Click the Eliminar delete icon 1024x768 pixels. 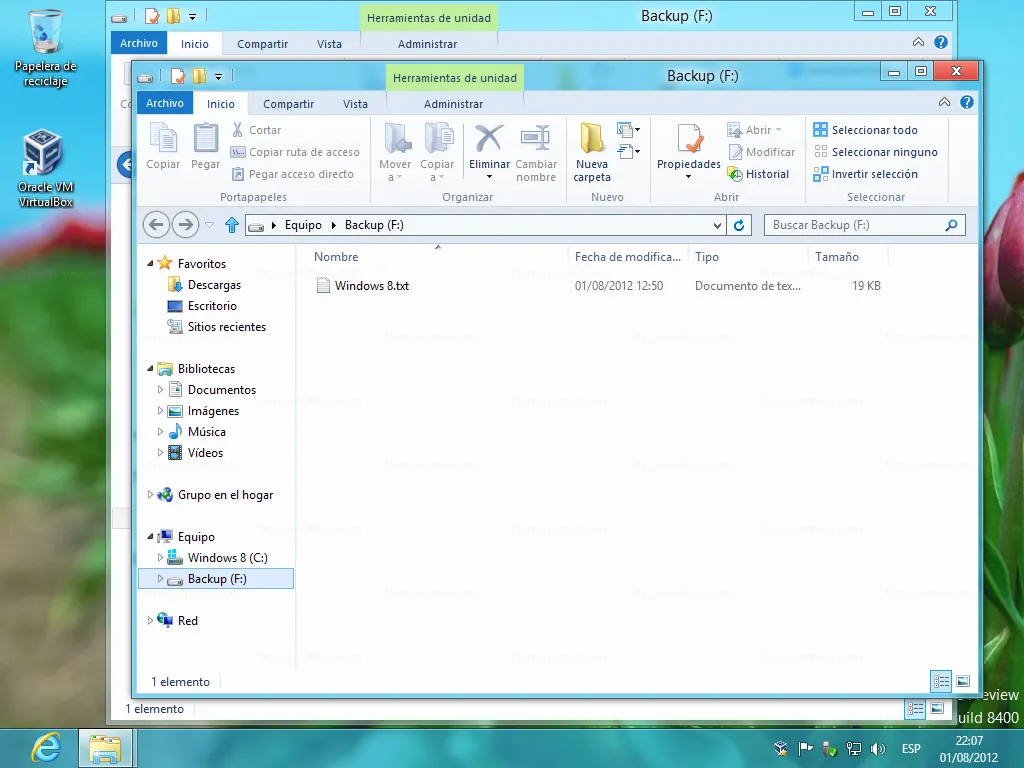pos(489,140)
